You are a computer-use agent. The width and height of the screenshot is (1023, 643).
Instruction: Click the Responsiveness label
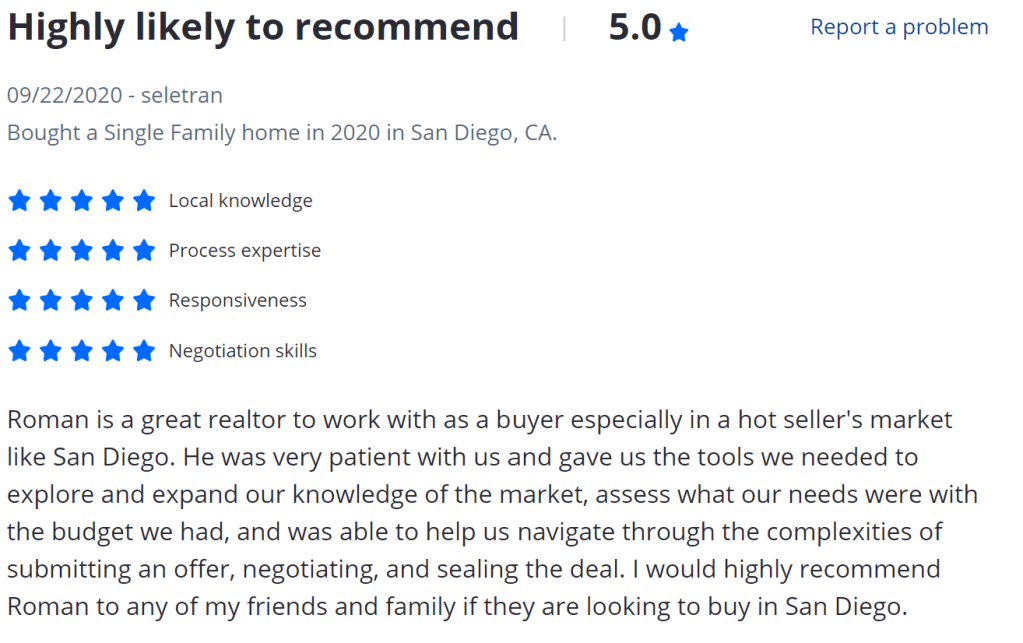pos(237,300)
